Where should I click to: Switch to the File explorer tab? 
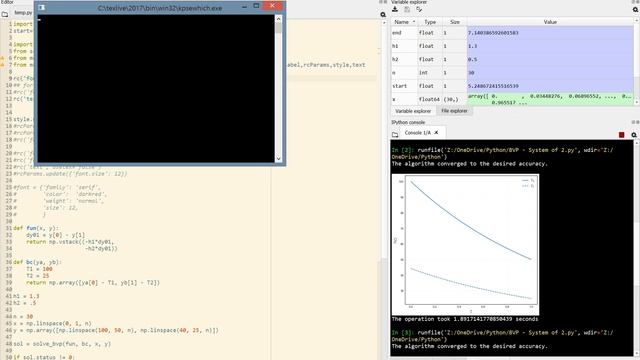pyautogui.click(x=454, y=111)
